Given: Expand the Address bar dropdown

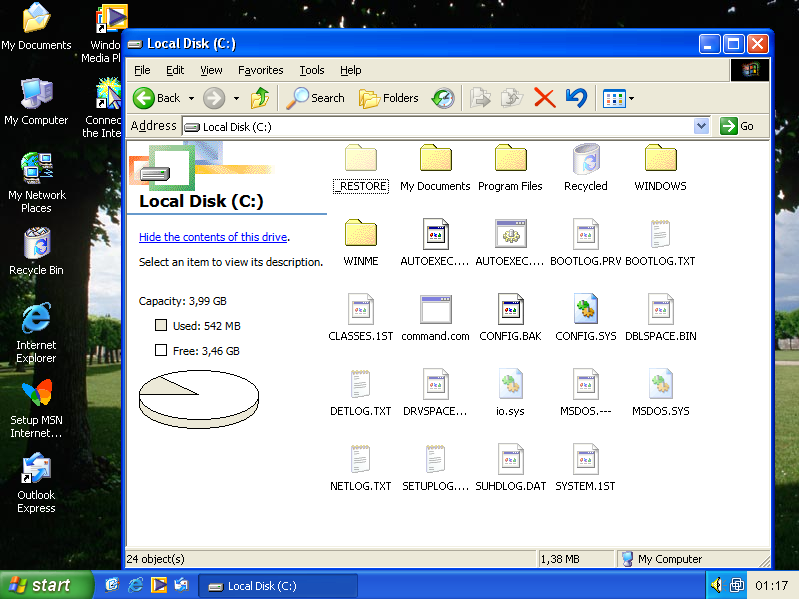Looking at the screenshot, I should [701, 126].
